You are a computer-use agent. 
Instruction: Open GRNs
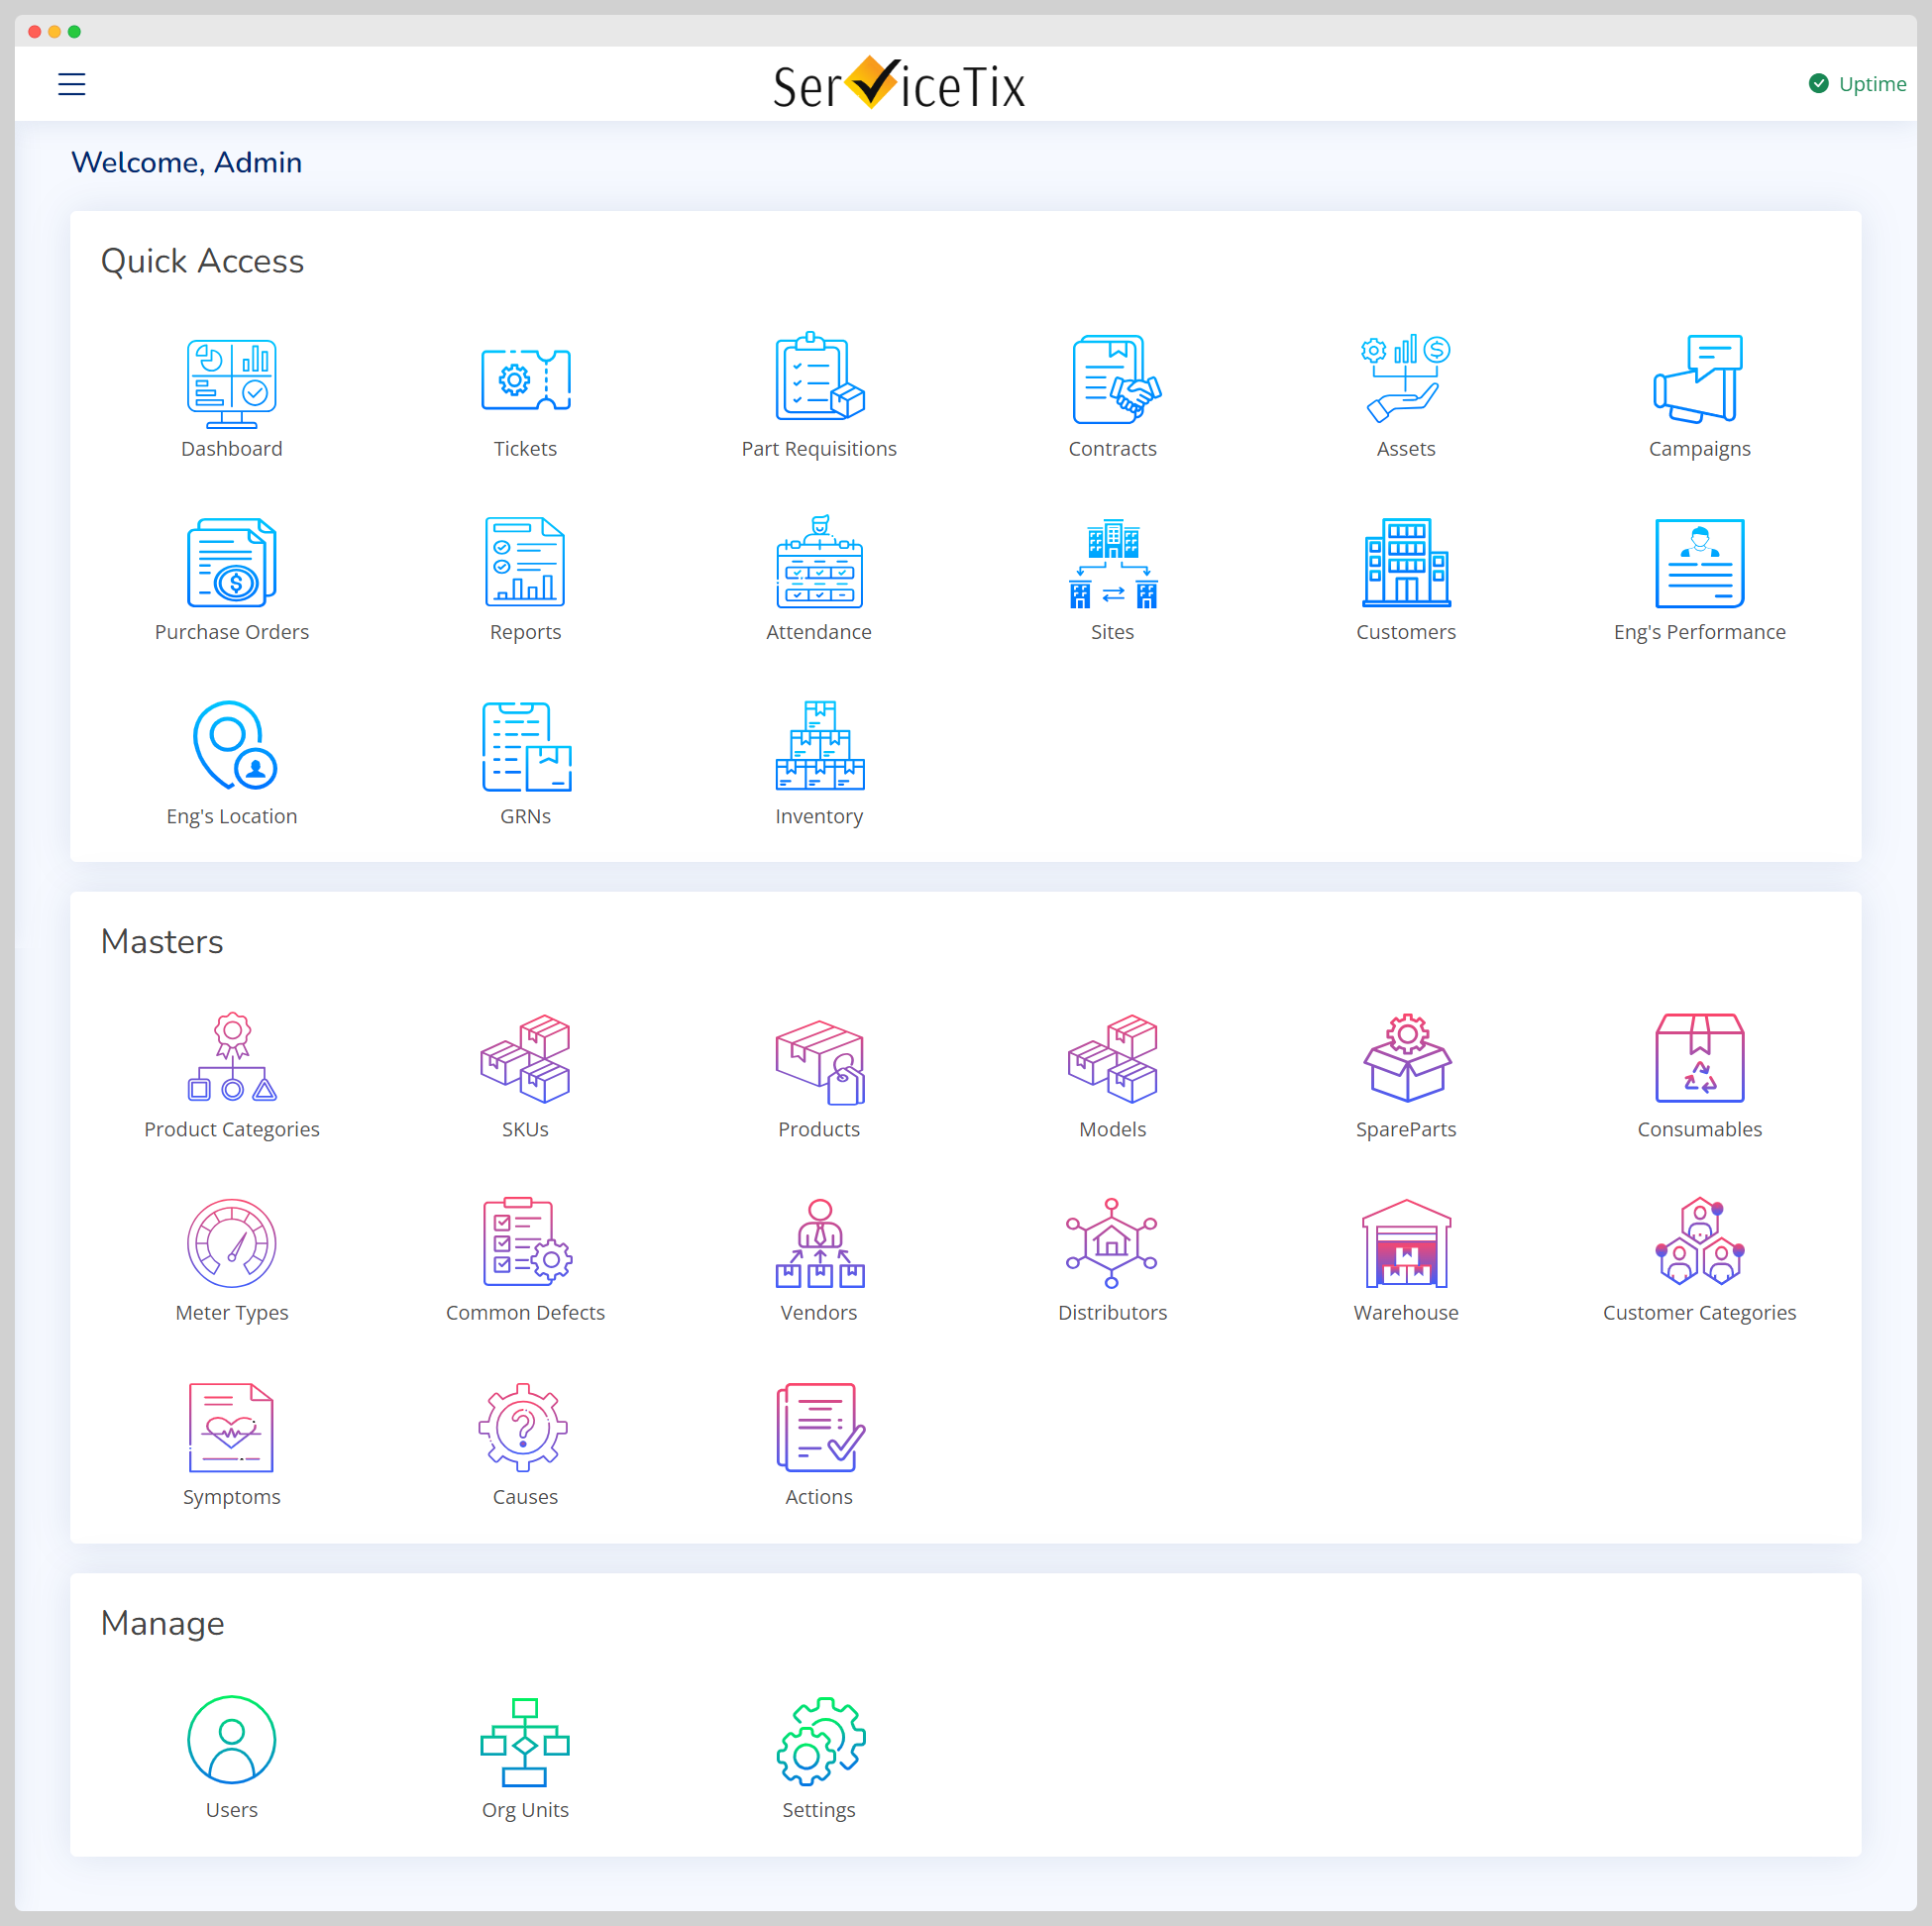pyautogui.click(x=525, y=747)
